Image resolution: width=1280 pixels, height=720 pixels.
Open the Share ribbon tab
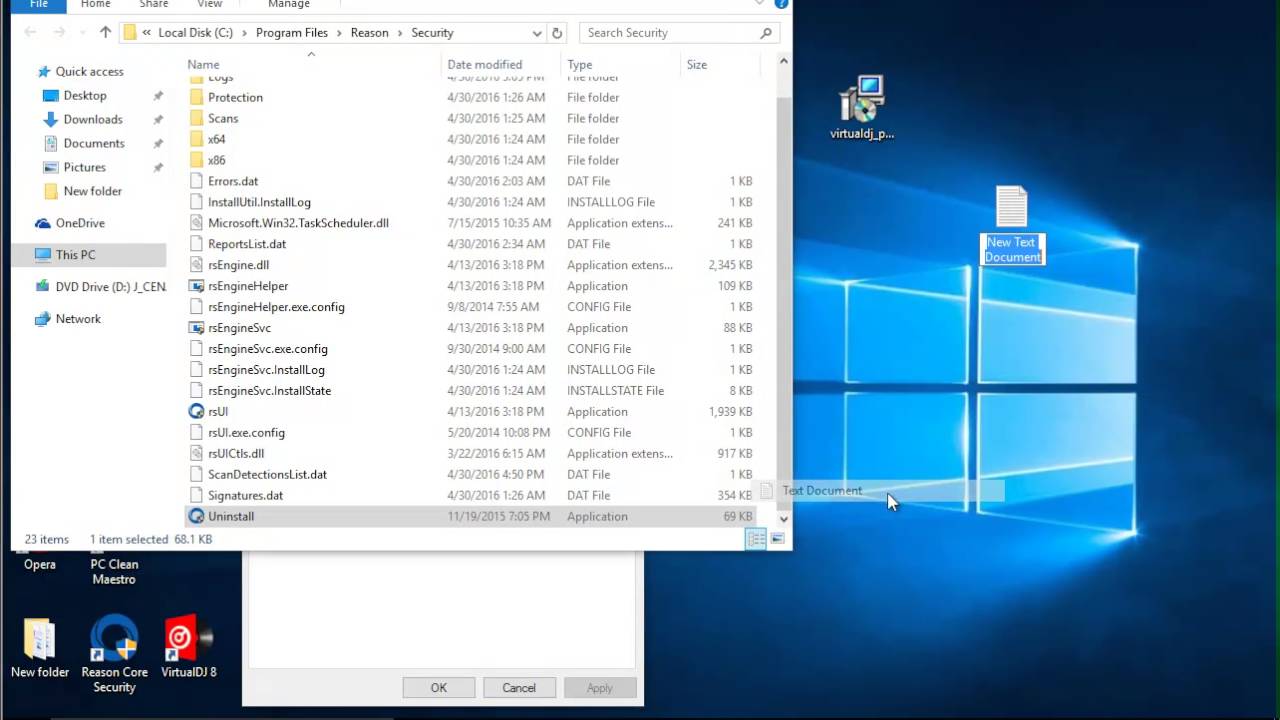coord(154,4)
